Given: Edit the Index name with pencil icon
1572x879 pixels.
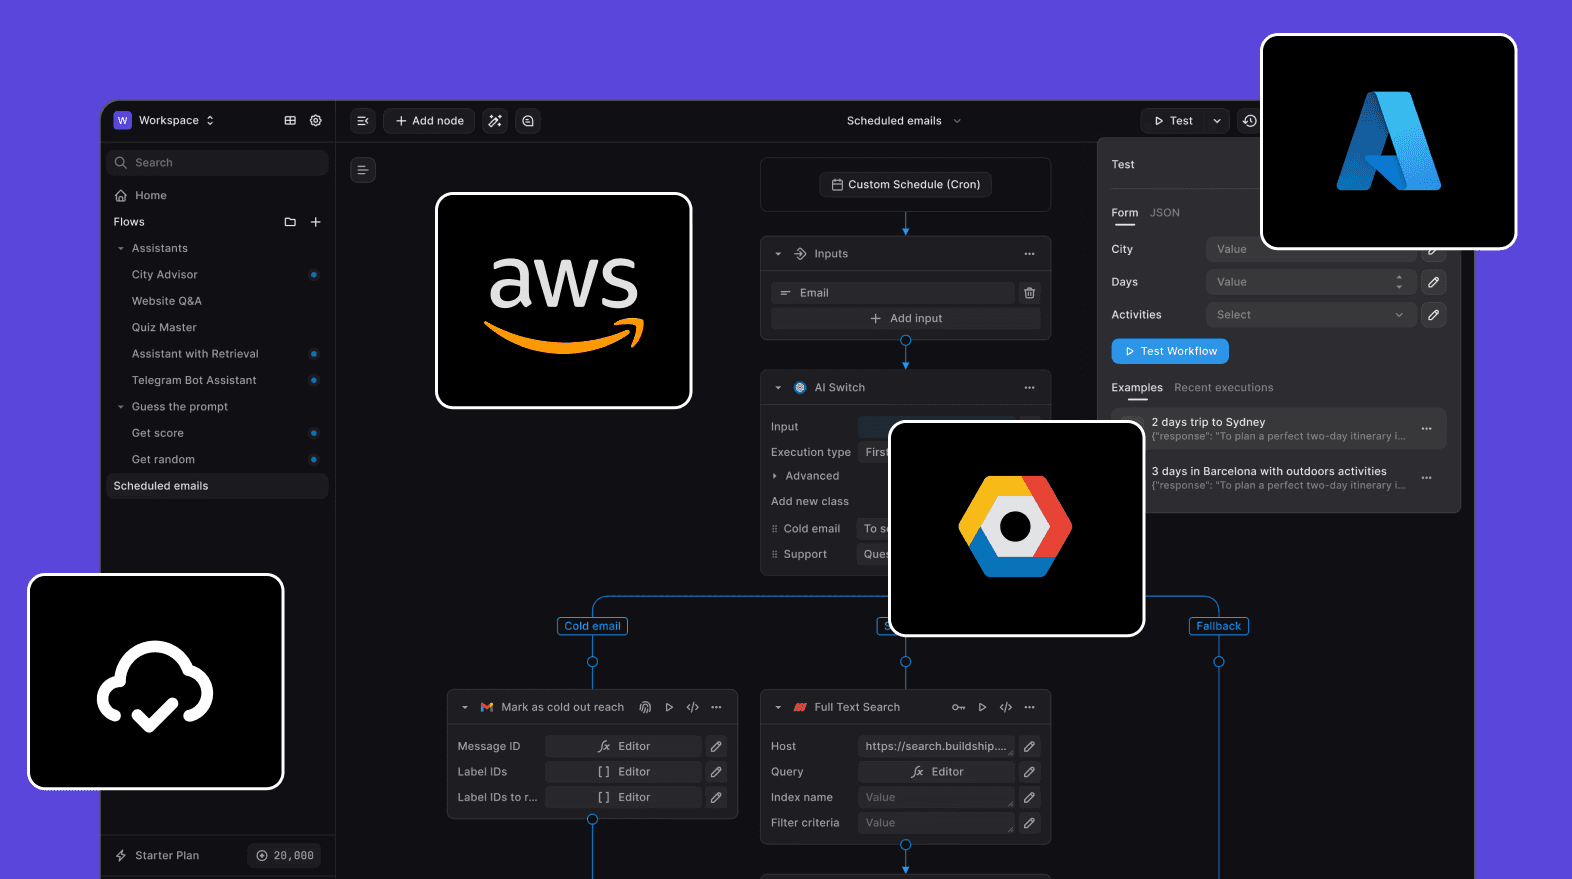Looking at the screenshot, I should click(x=1029, y=797).
